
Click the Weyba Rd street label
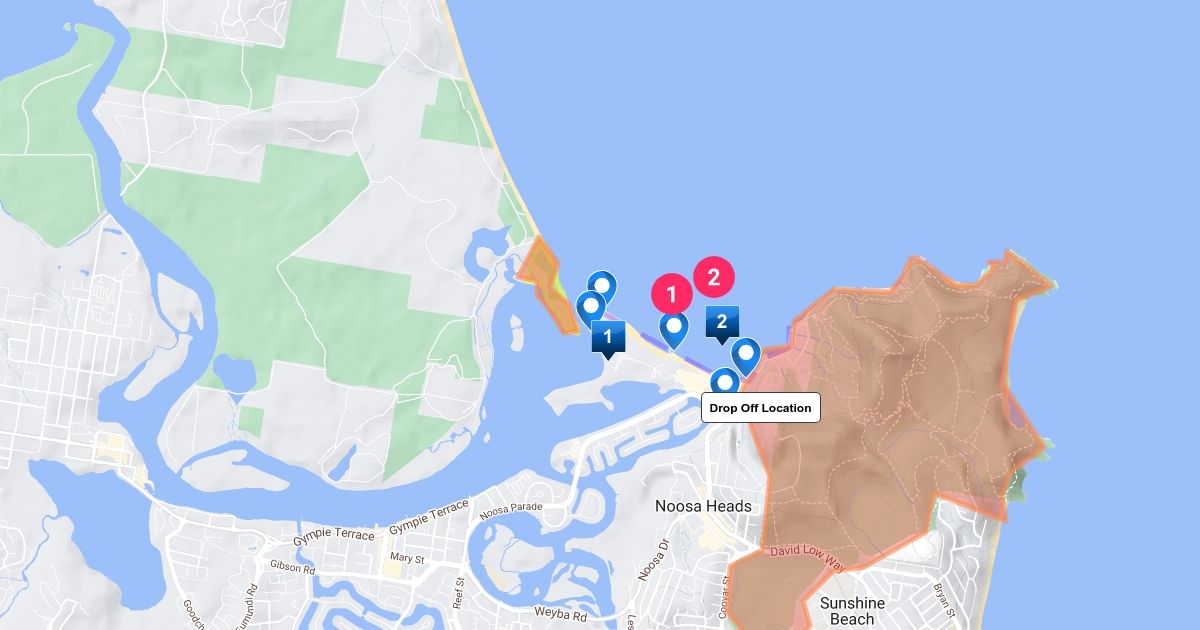pos(558,610)
